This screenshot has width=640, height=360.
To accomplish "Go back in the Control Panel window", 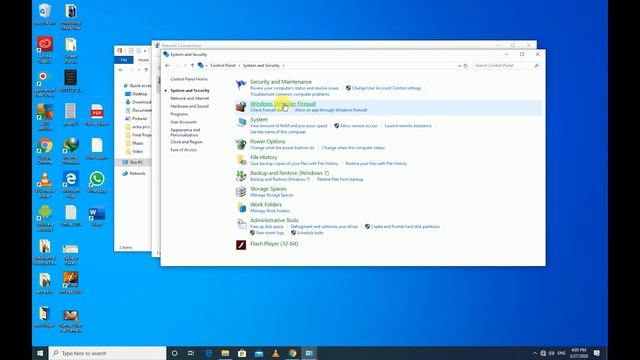I will tap(167, 65).
